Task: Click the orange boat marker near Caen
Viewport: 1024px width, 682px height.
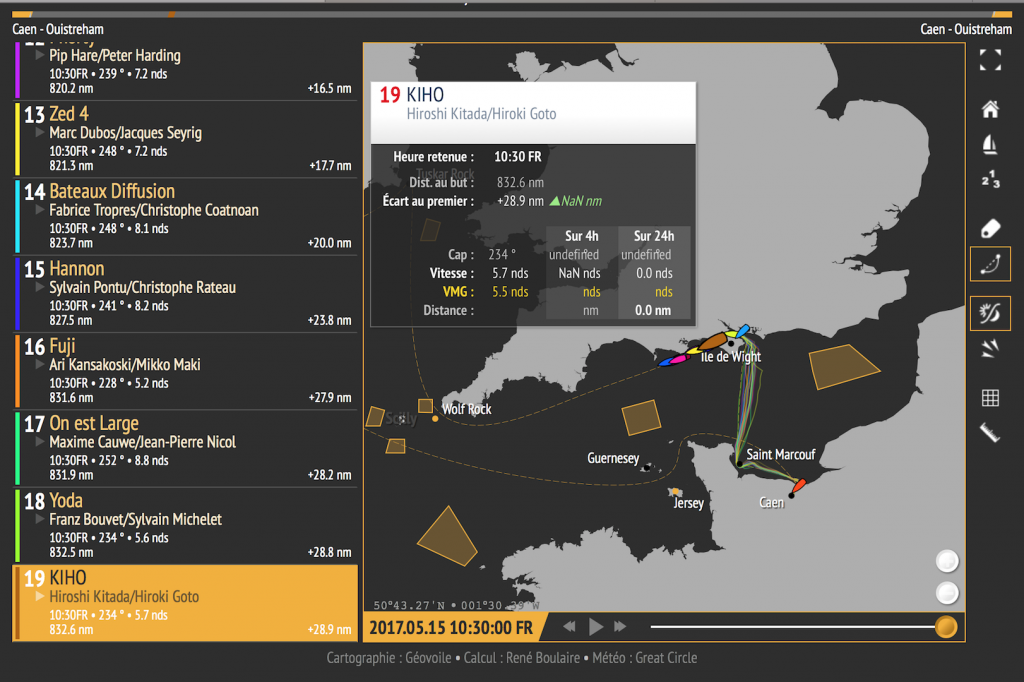Action: click(x=799, y=485)
